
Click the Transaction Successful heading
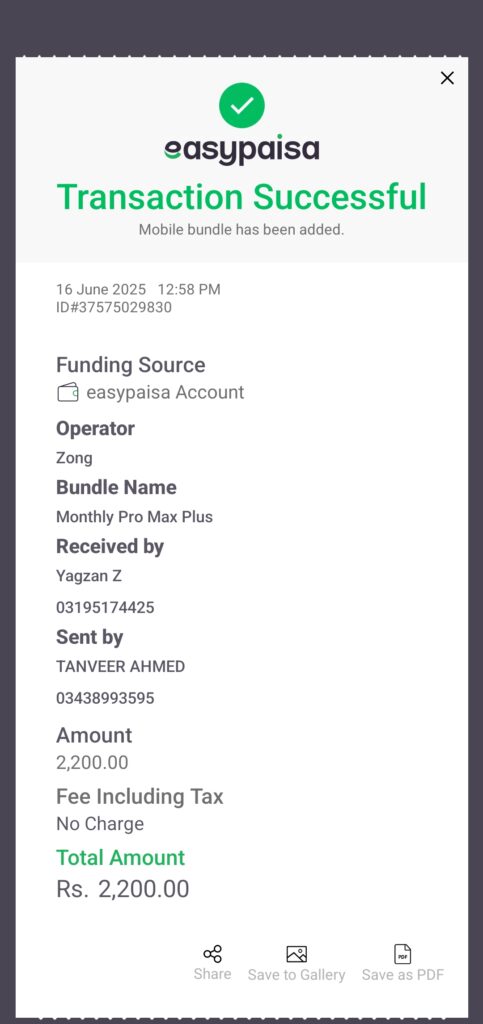point(242,197)
